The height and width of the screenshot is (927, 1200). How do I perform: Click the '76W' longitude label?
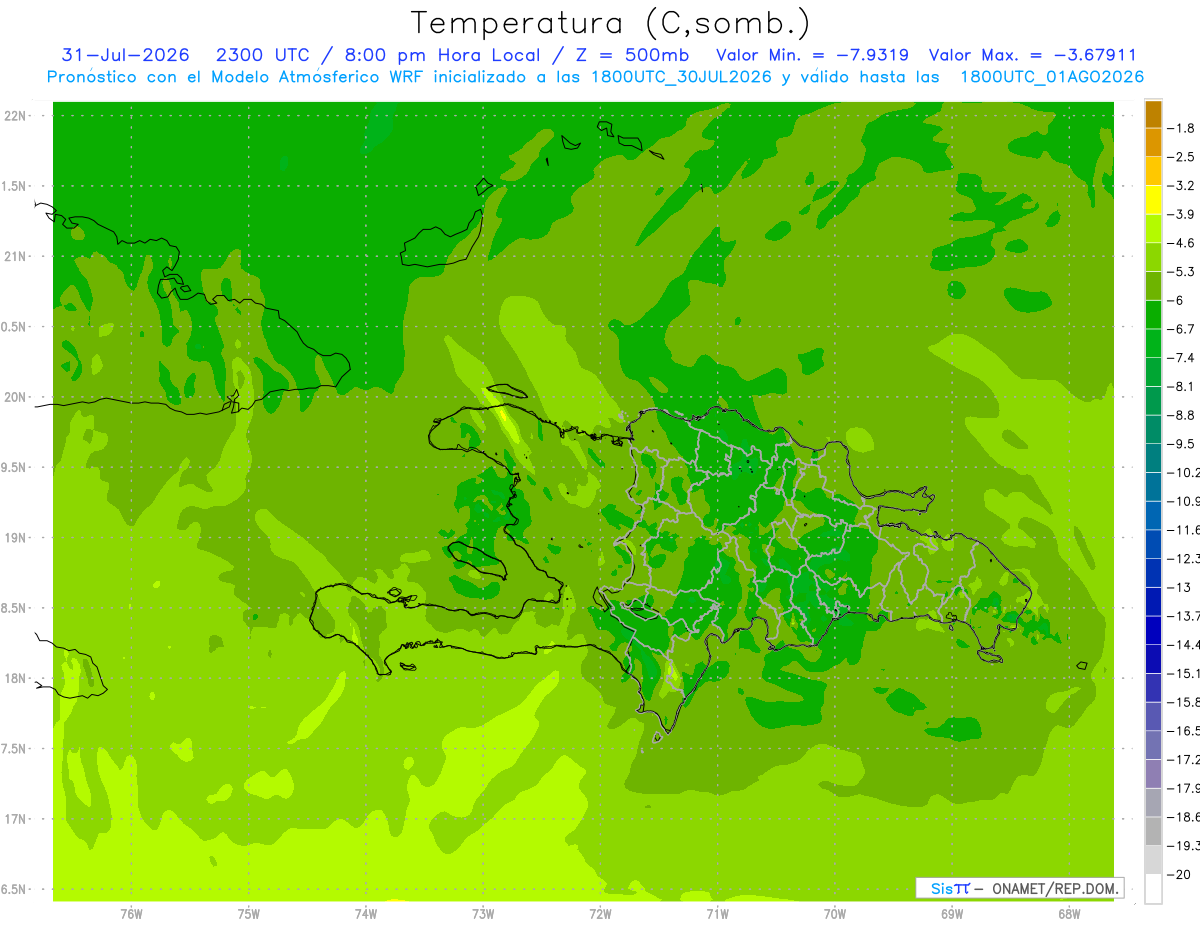(x=131, y=914)
